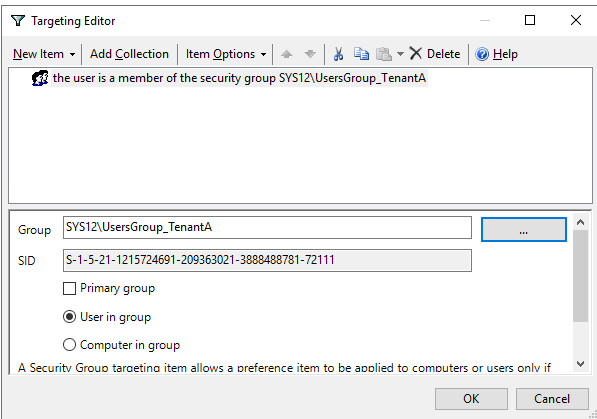Click Add Collection in the toolbar
The width and height of the screenshot is (597, 419).
click(x=129, y=54)
